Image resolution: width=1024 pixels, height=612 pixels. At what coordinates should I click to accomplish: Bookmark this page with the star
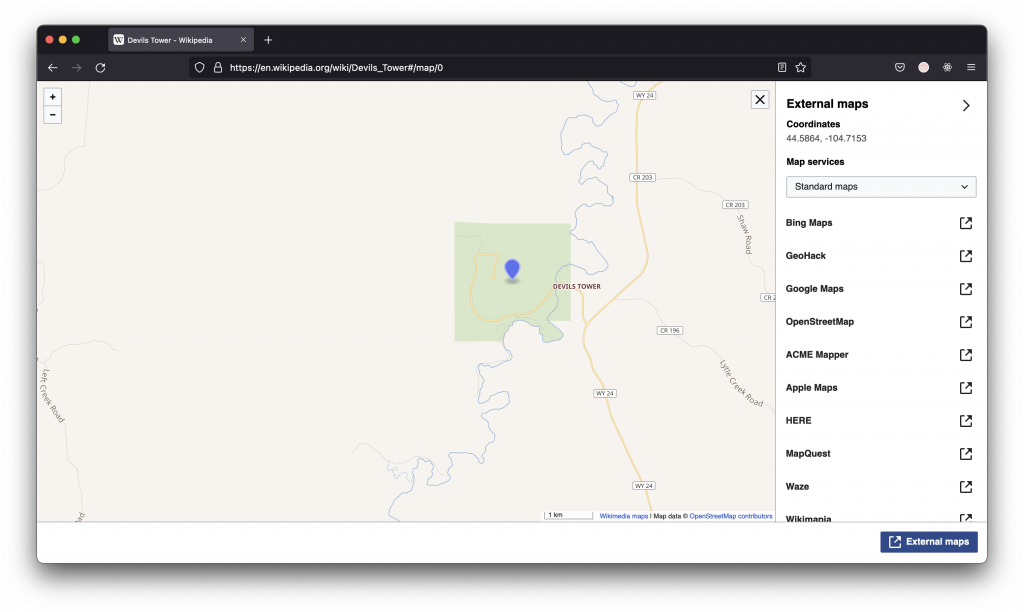click(800, 67)
